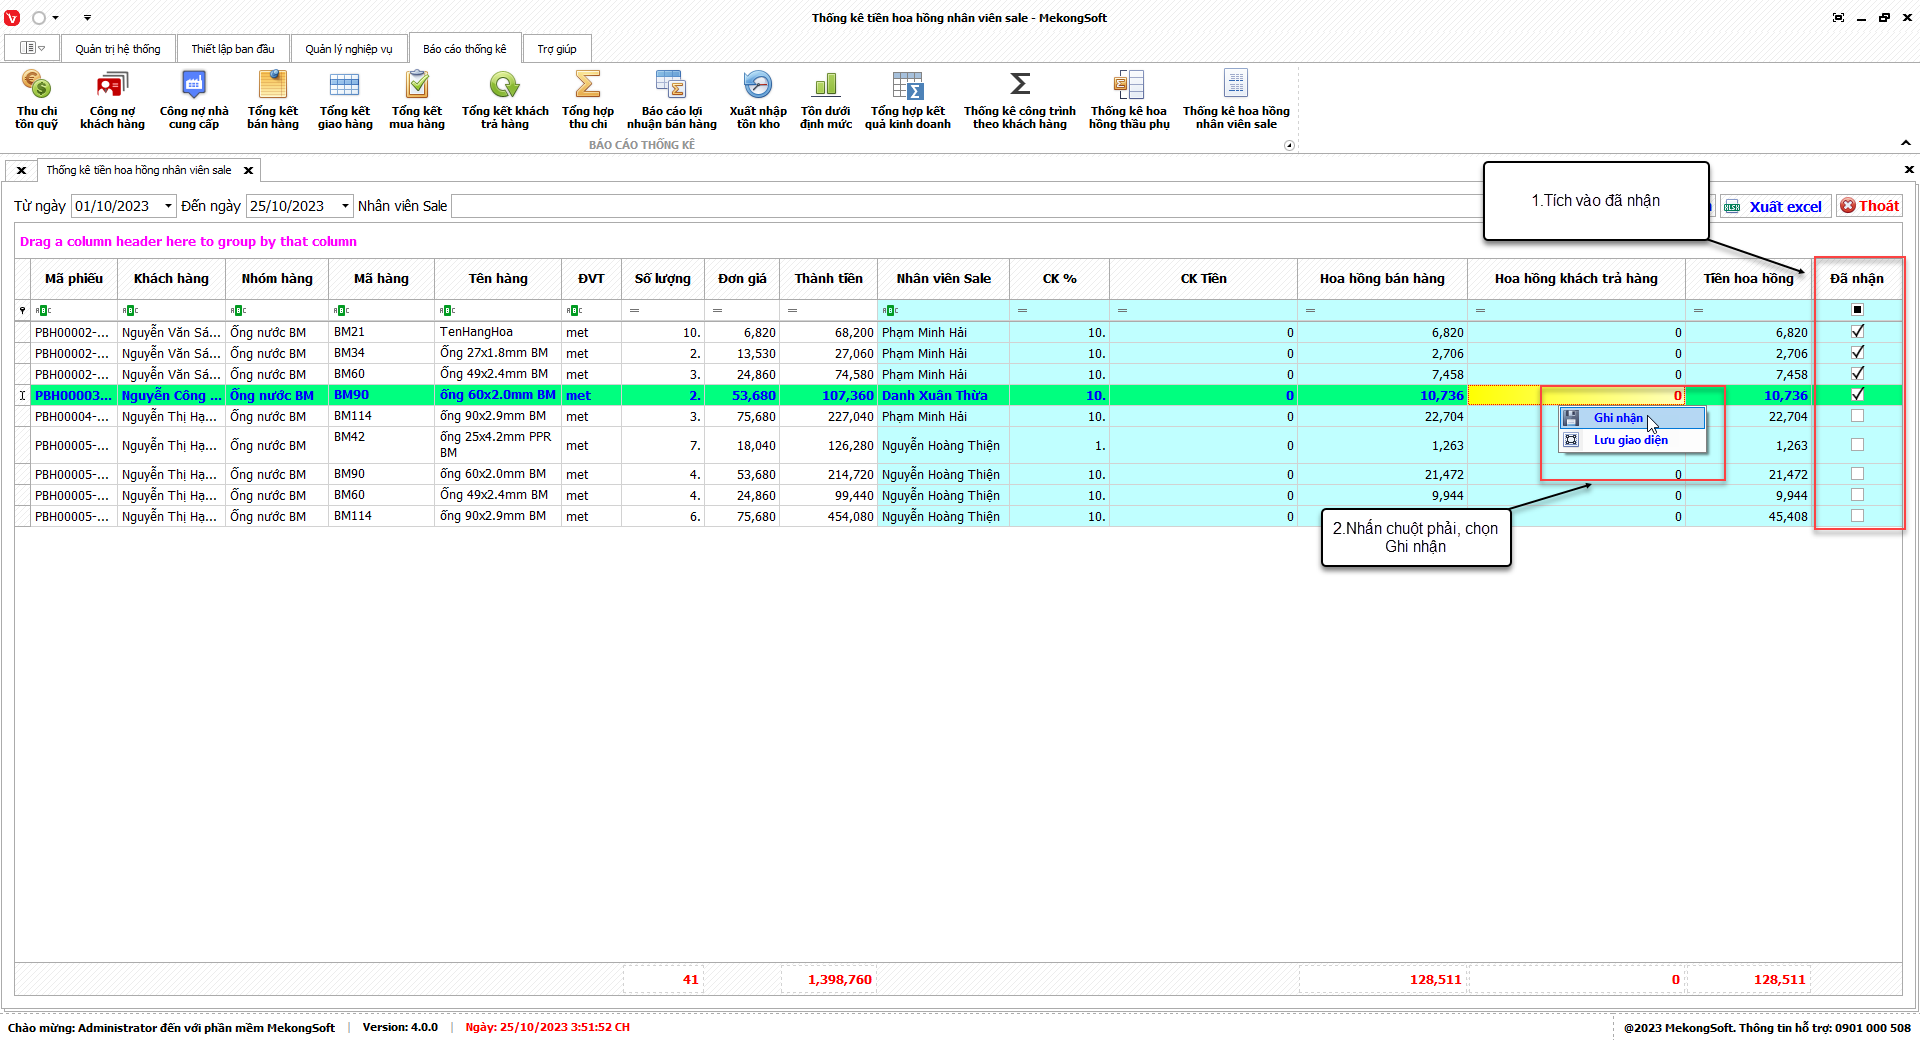Open Tổng kết bán hàng report

[x=272, y=99]
